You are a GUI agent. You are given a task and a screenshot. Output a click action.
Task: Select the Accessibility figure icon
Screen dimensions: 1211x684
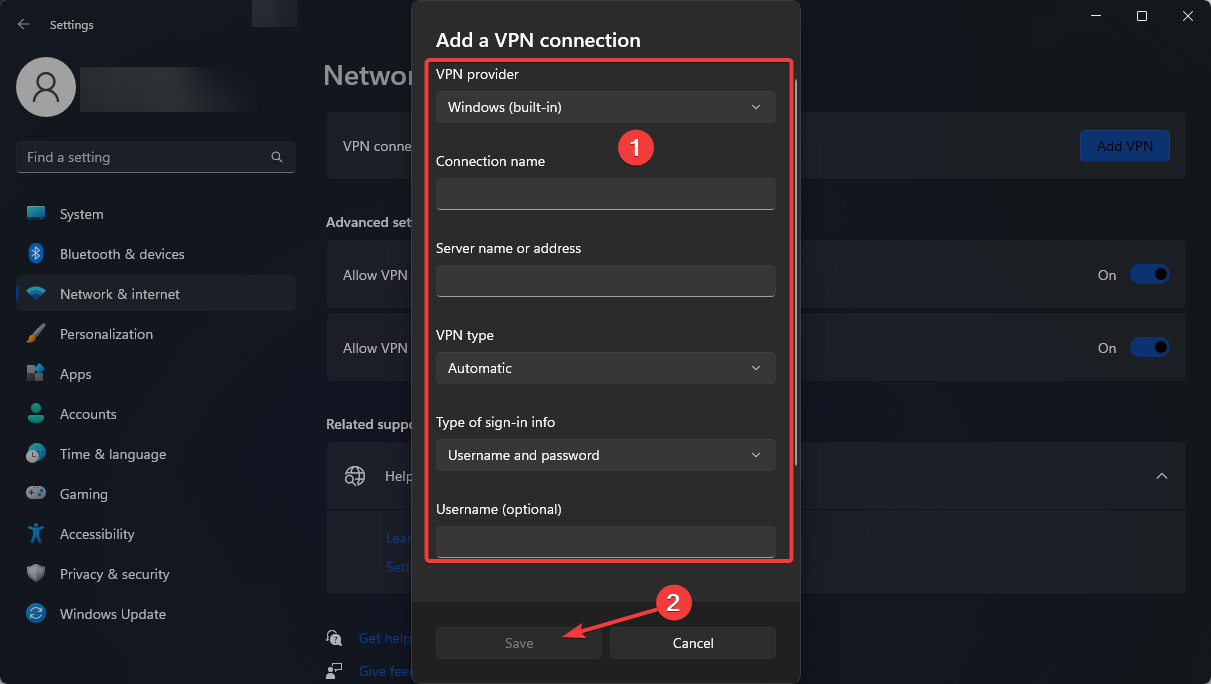click(x=36, y=534)
